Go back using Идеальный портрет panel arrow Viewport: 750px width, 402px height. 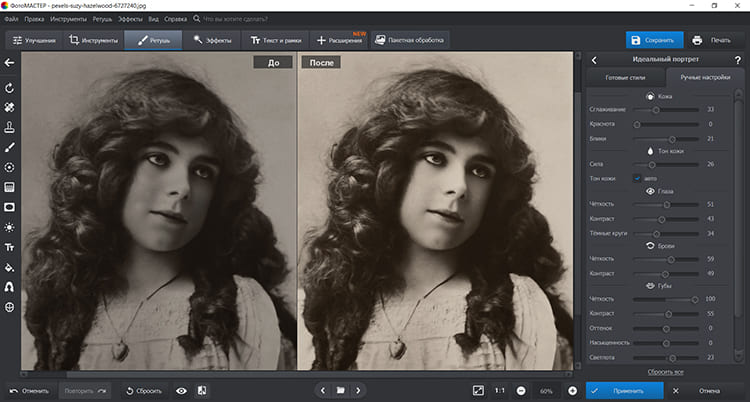click(593, 61)
